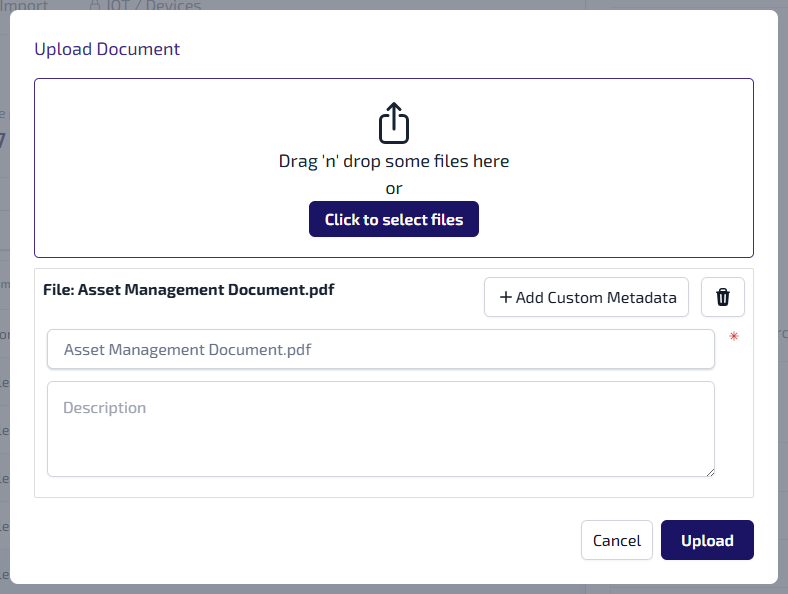Click the red required asterisk marker

(733, 338)
